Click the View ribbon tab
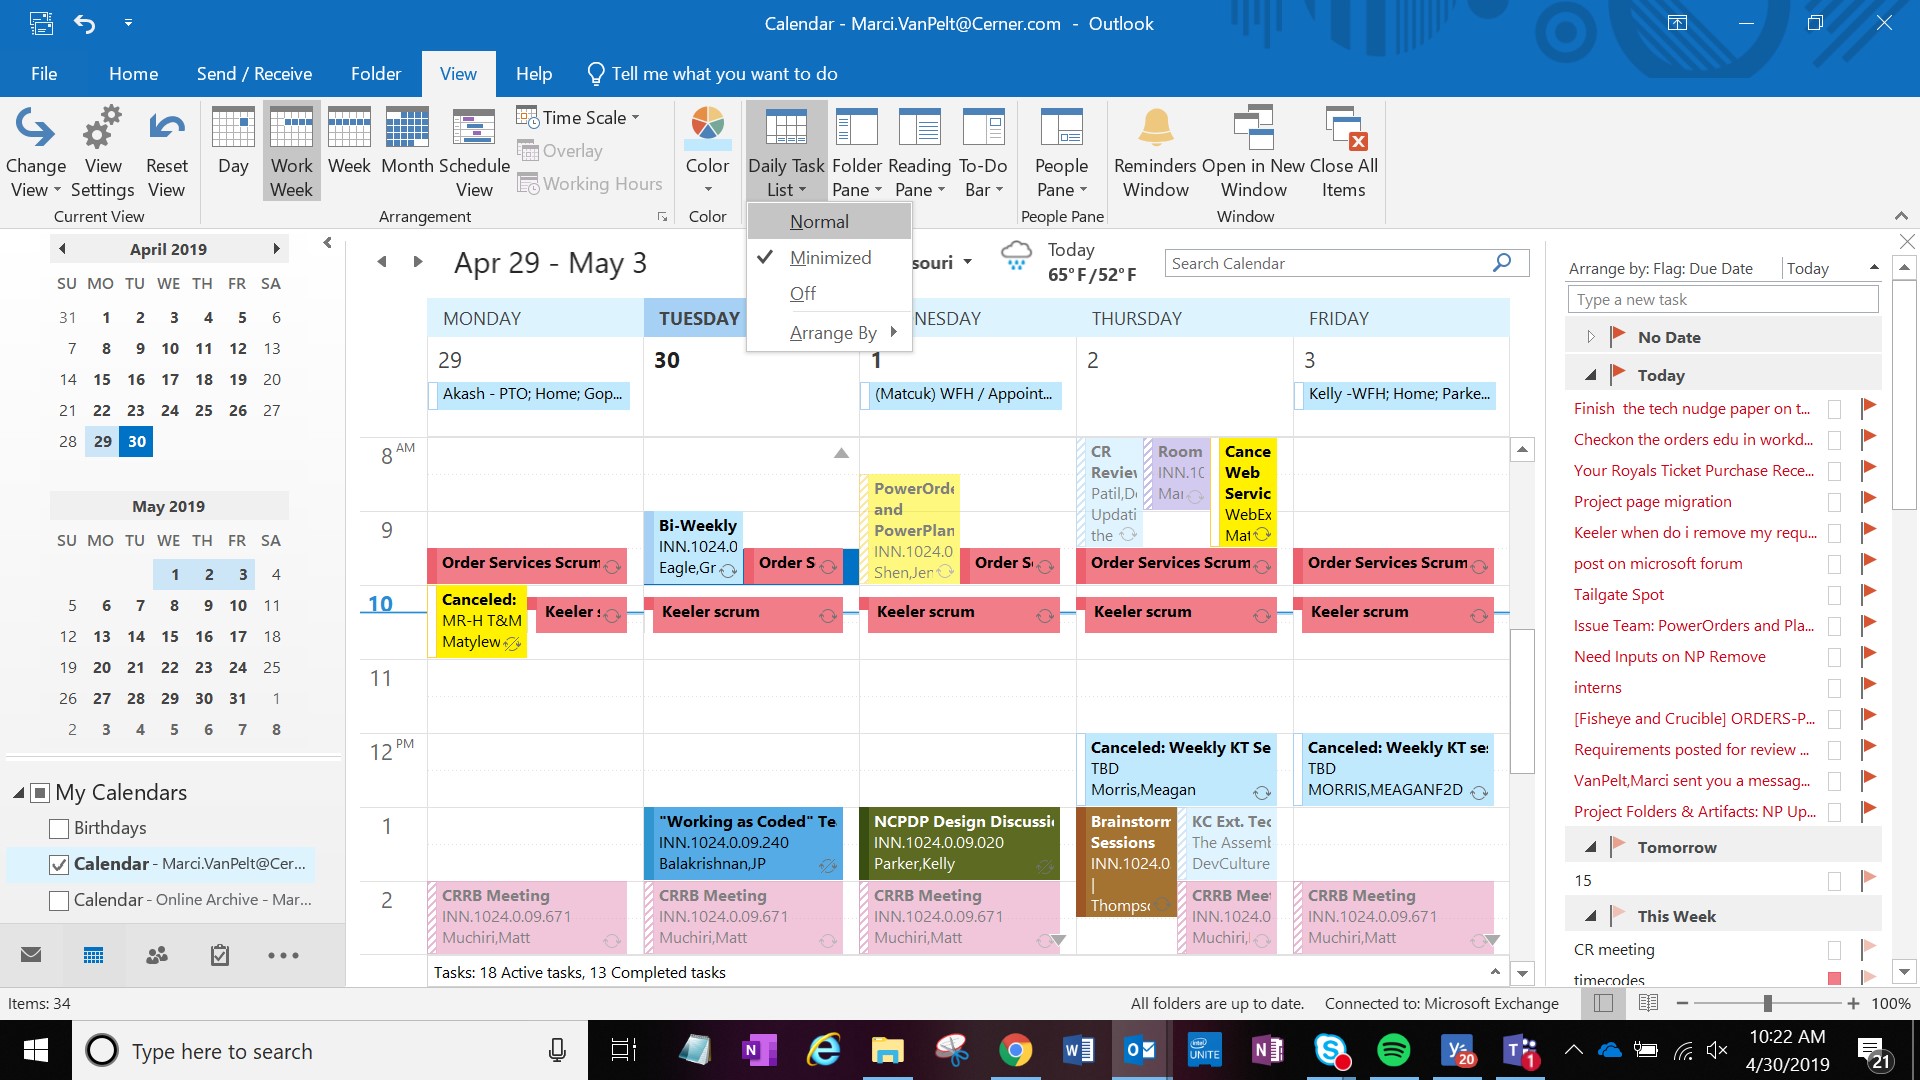This screenshot has height=1080, width=1920. (459, 74)
